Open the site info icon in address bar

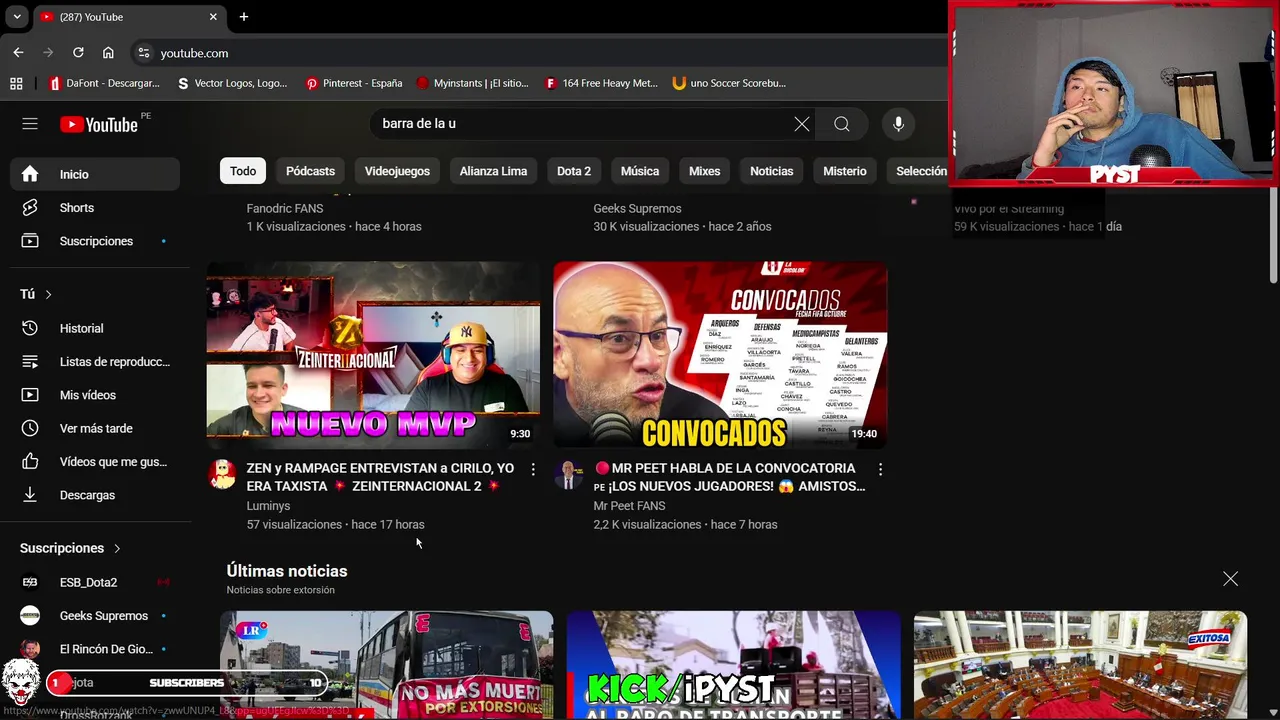coord(143,53)
